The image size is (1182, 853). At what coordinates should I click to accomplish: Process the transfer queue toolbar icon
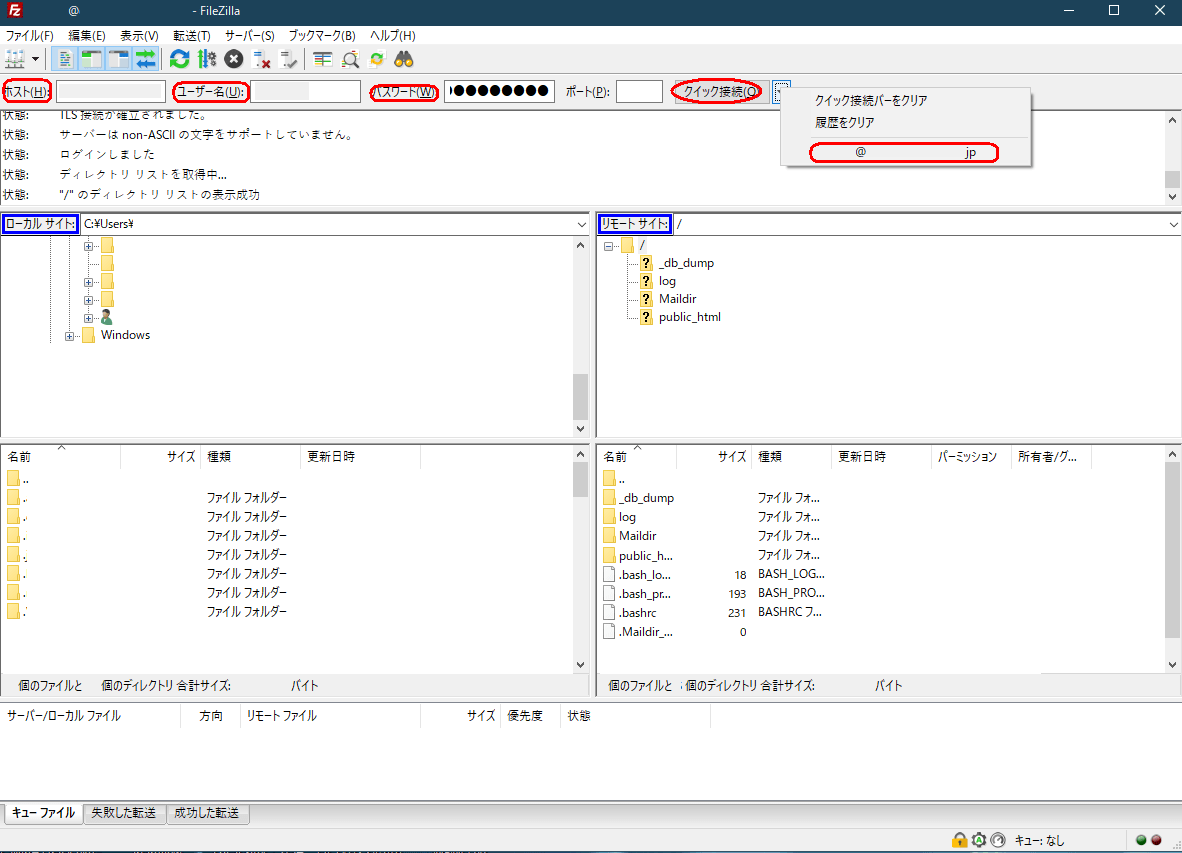(207, 59)
